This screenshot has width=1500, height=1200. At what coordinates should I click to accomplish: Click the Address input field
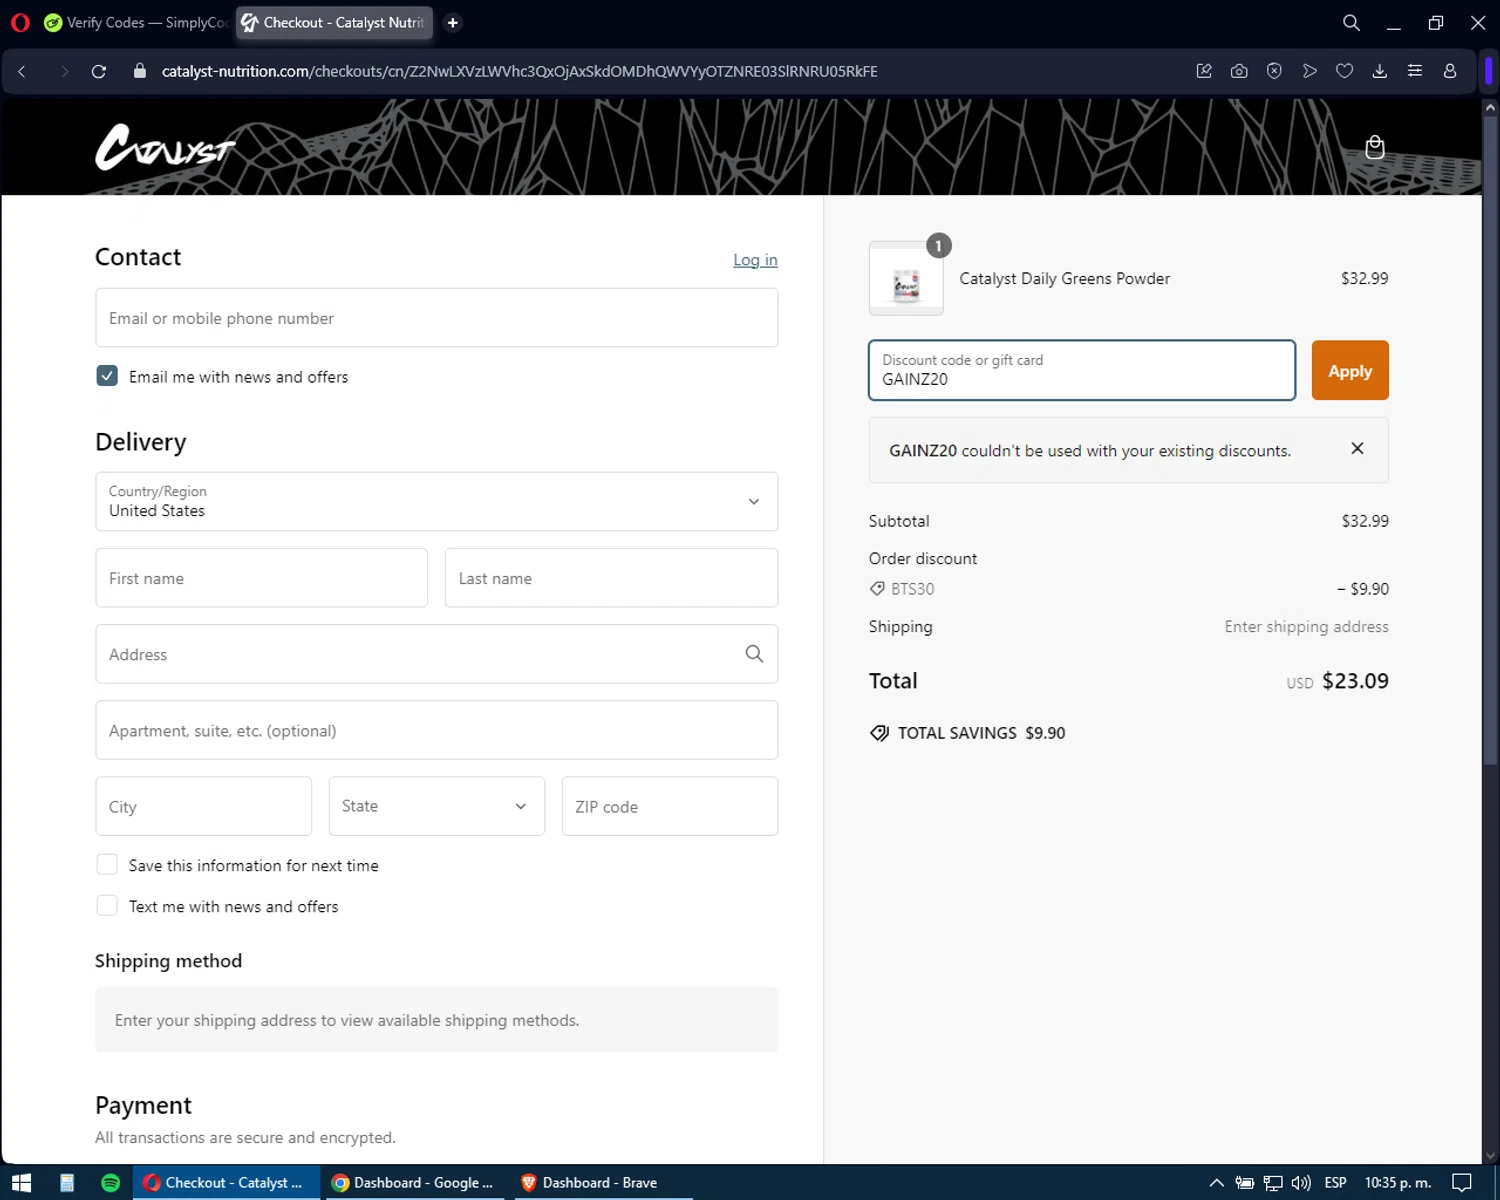(437, 654)
